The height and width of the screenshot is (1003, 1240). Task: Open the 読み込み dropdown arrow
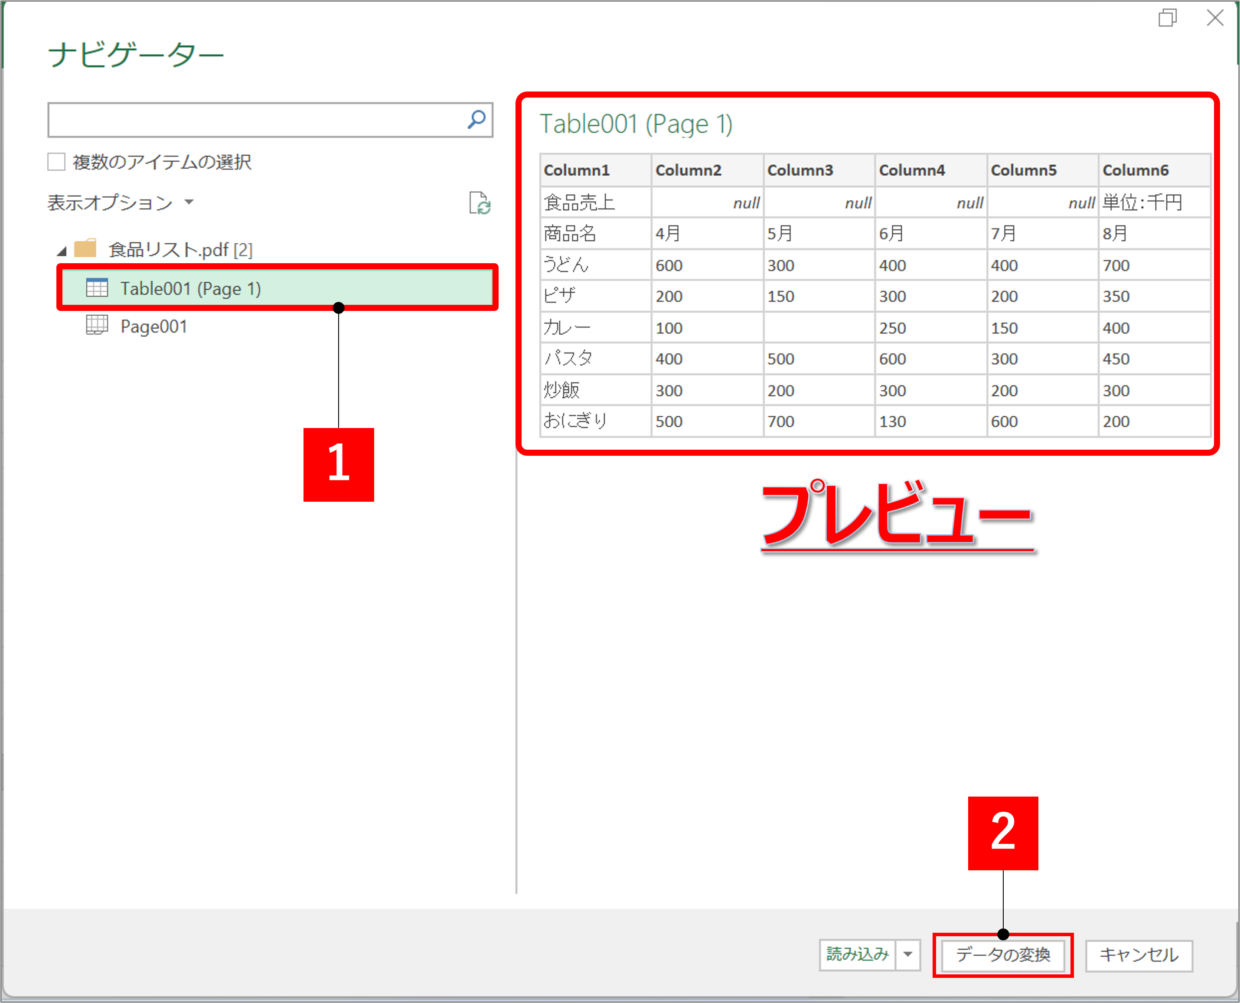pyautogui.click(x=908, y=955)
